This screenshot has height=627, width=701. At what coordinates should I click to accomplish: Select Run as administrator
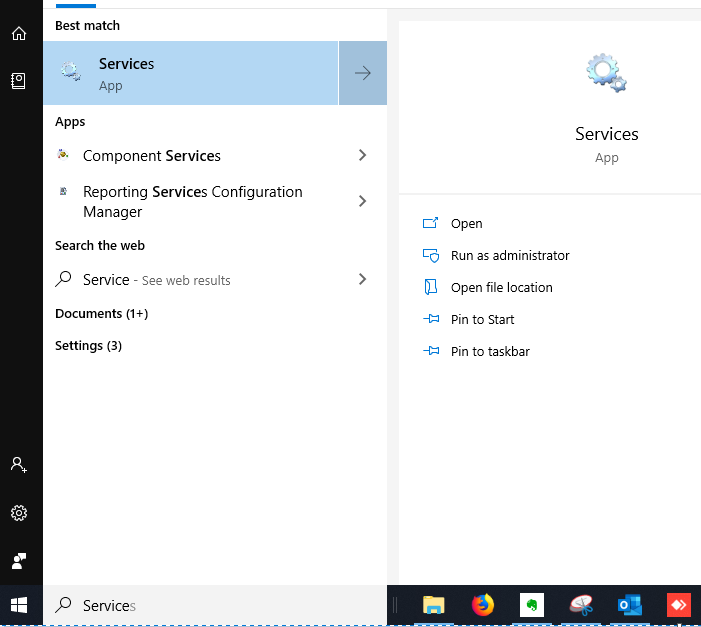509,255
